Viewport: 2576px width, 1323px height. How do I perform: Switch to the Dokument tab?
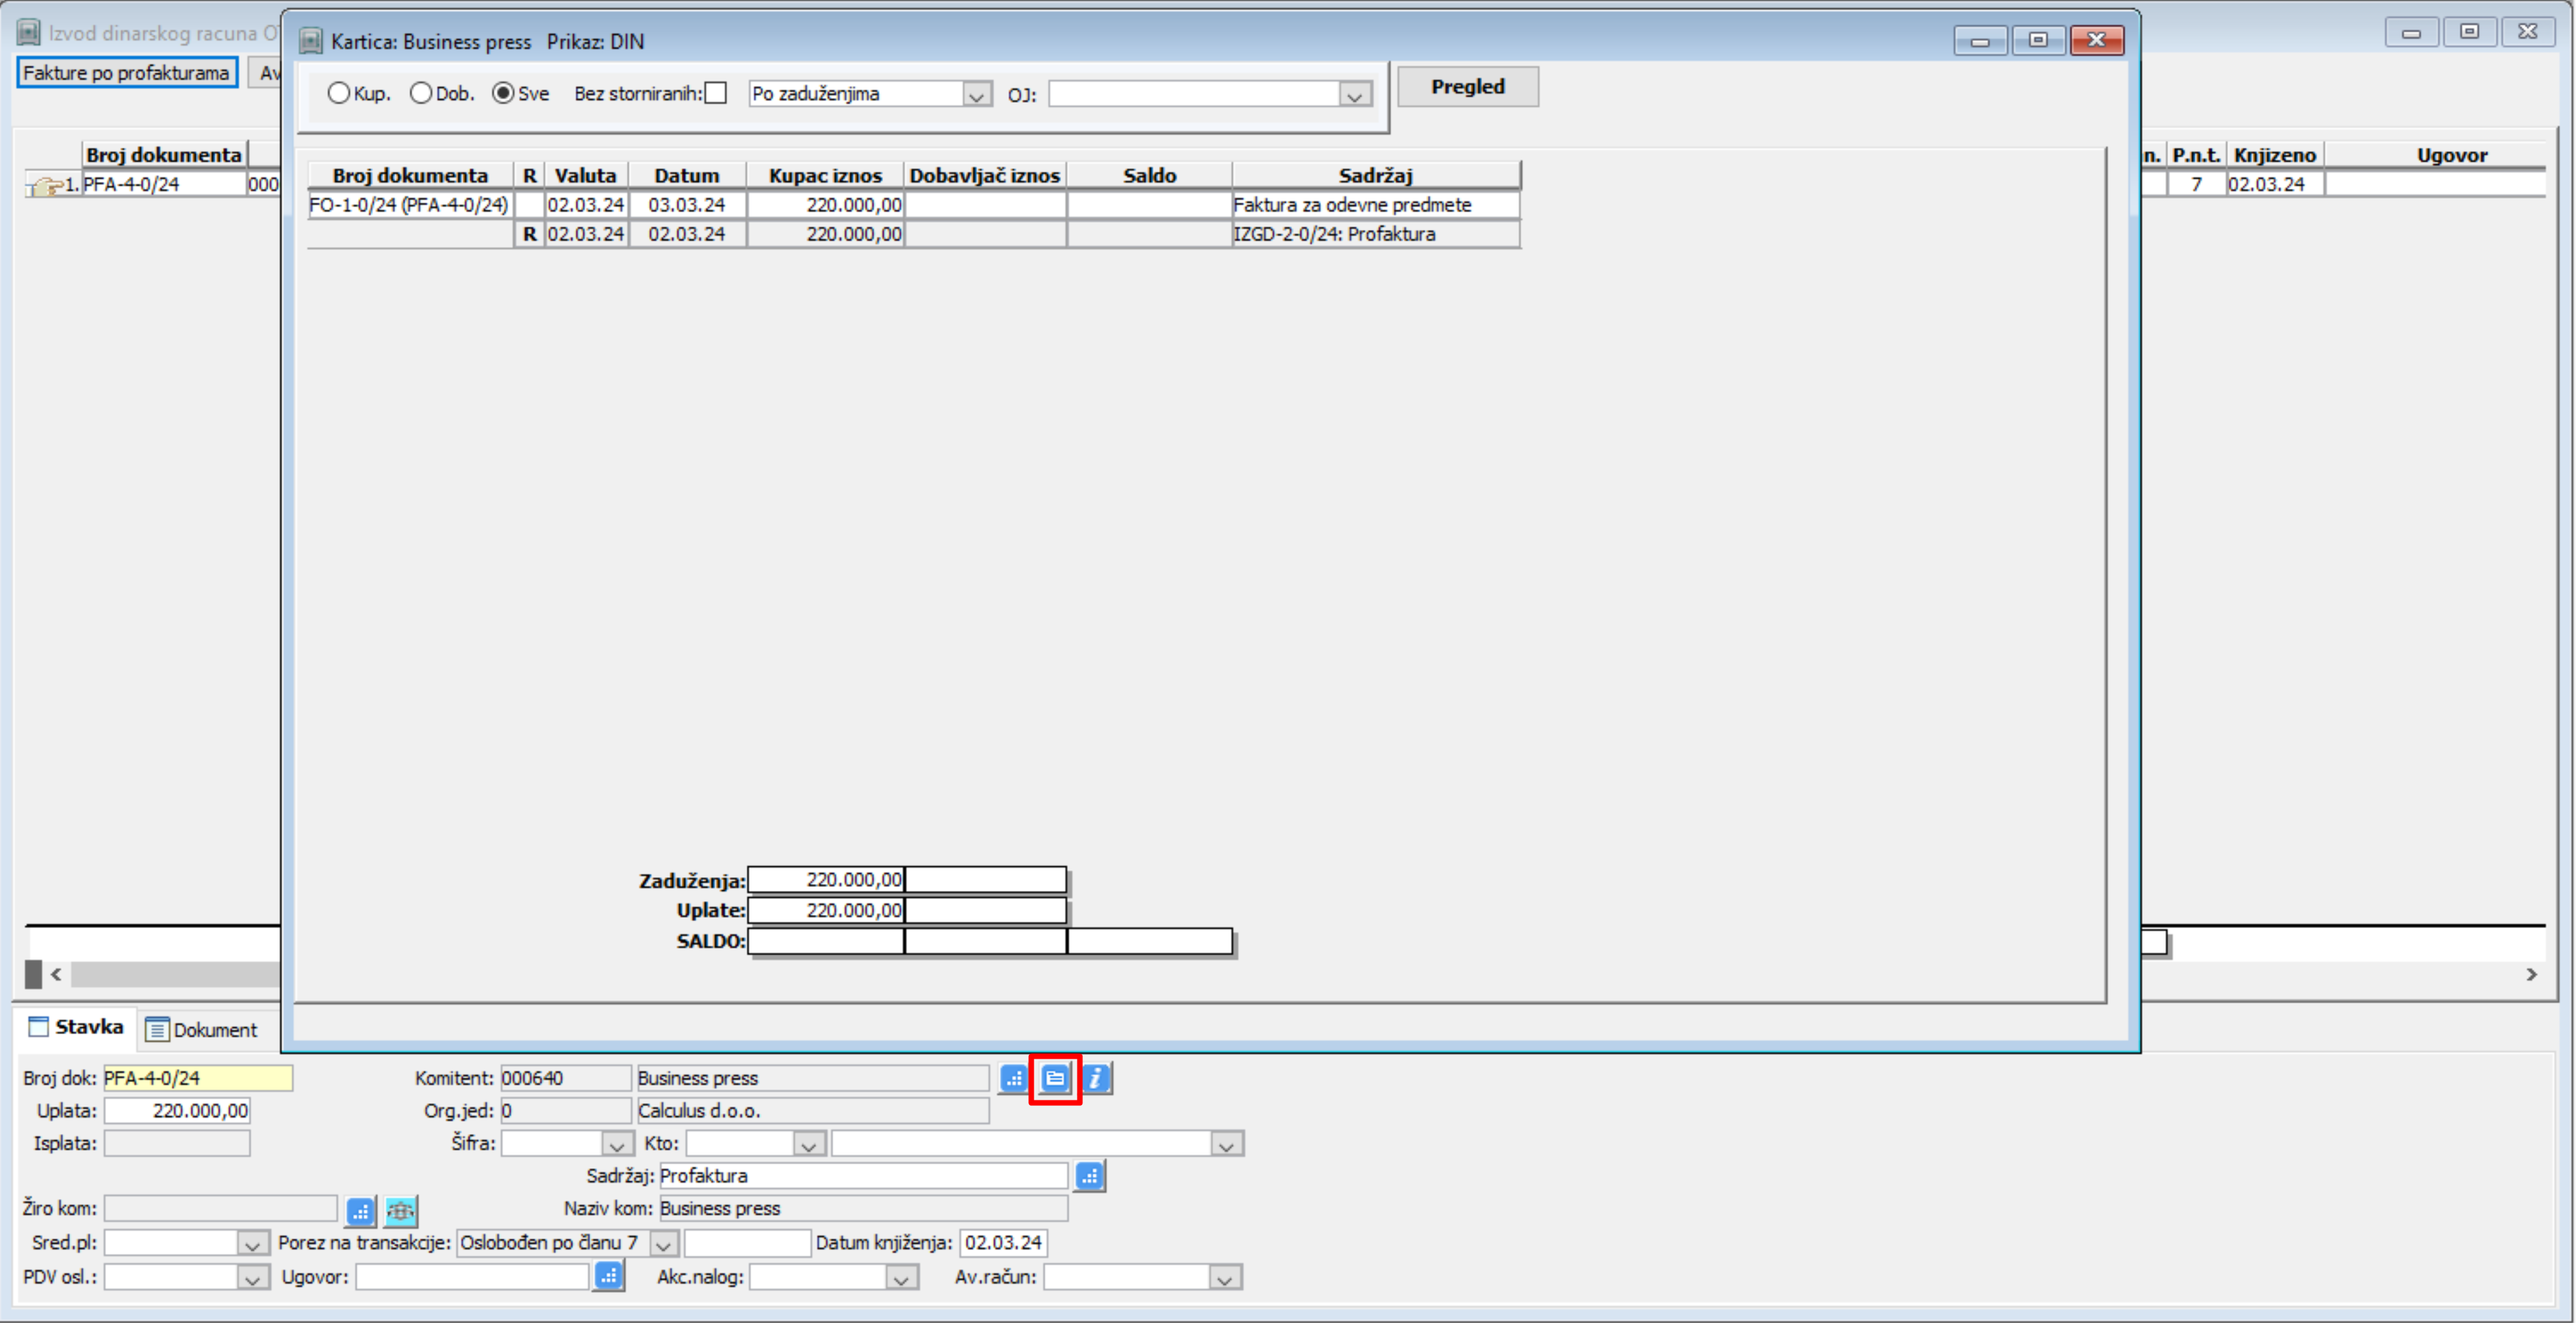pyautogui.click(x=202, y=1029)
